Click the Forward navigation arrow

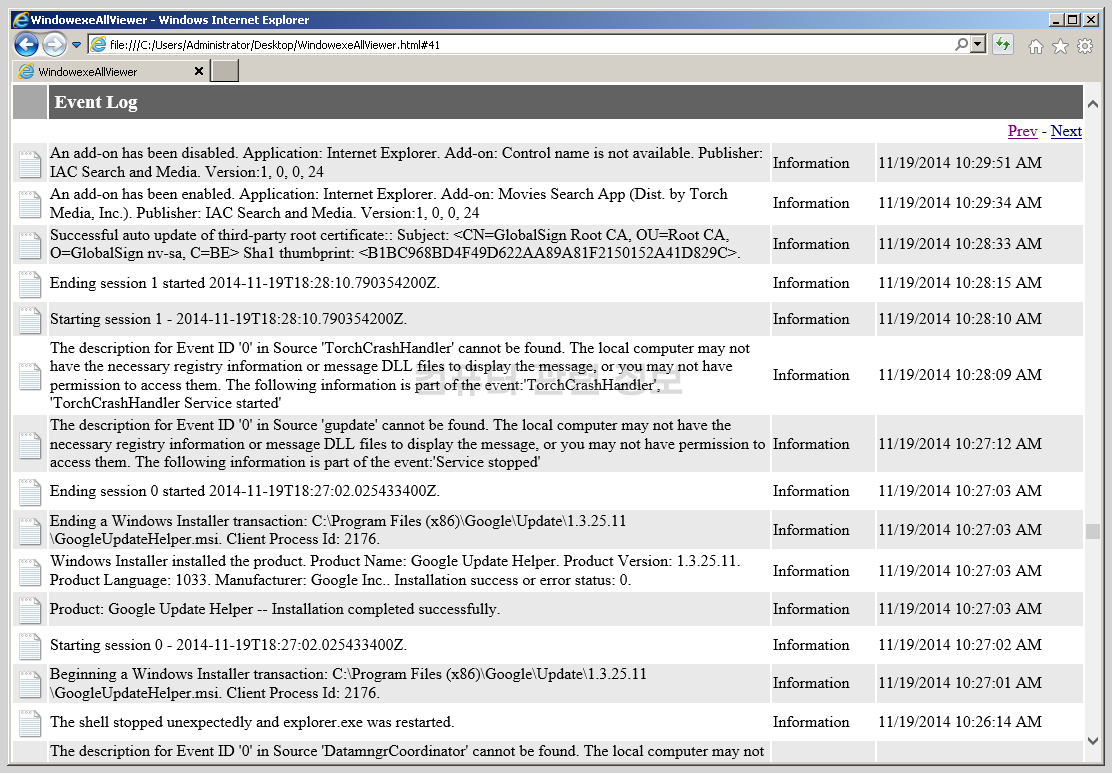coord(54,45)
